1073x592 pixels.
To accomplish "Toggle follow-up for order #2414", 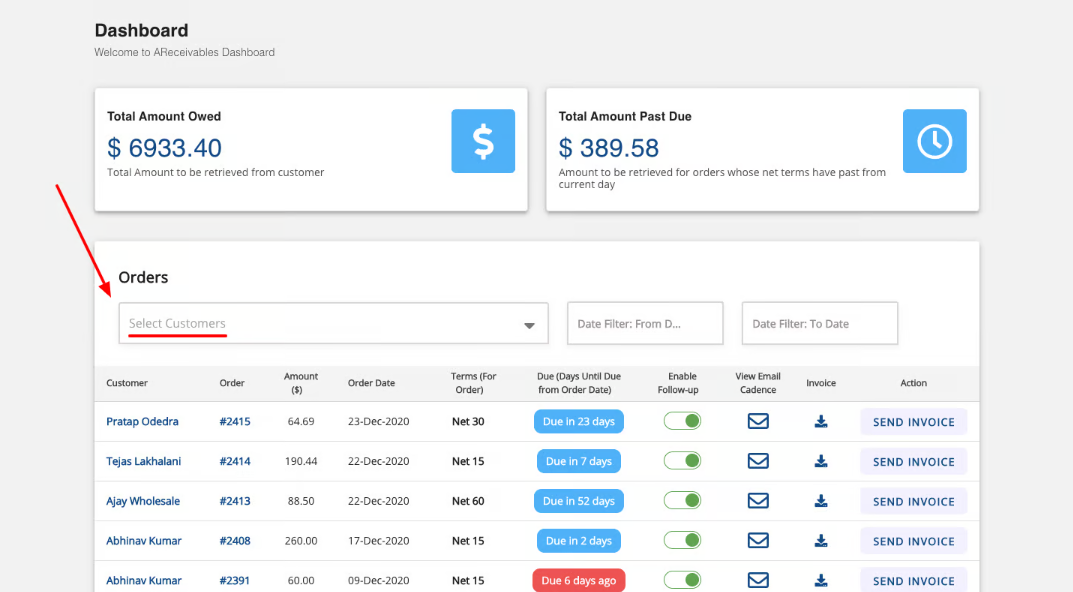I will (682, 461).
